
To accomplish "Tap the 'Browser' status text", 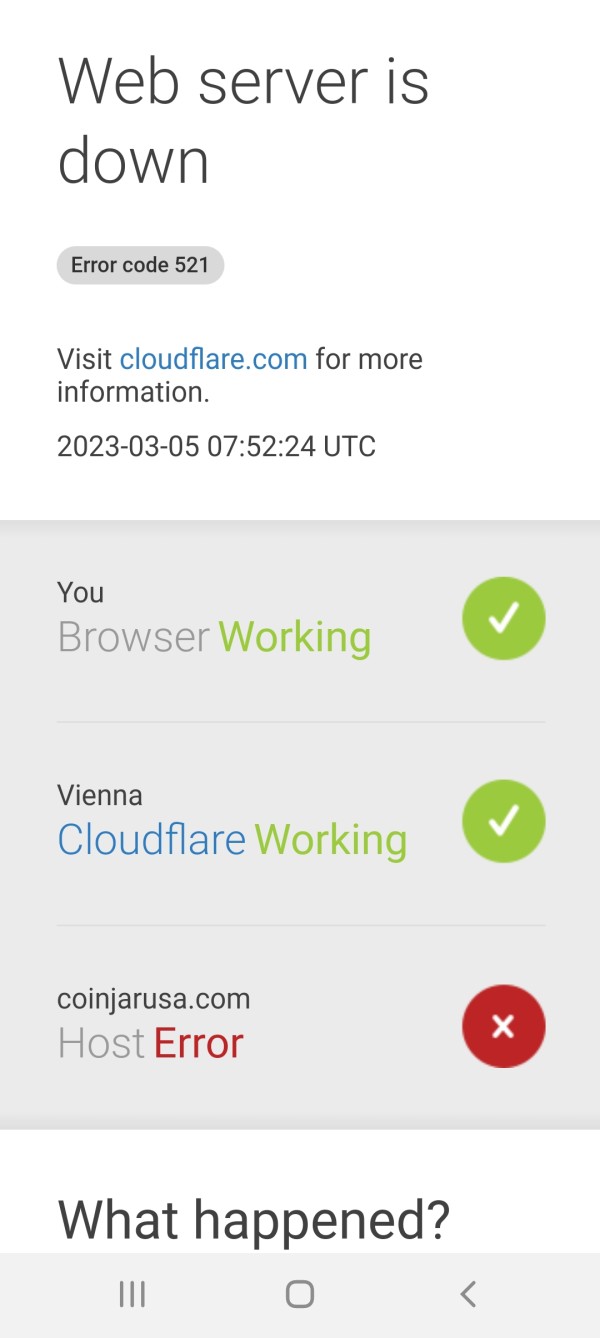I will click(x=134, y=637).
